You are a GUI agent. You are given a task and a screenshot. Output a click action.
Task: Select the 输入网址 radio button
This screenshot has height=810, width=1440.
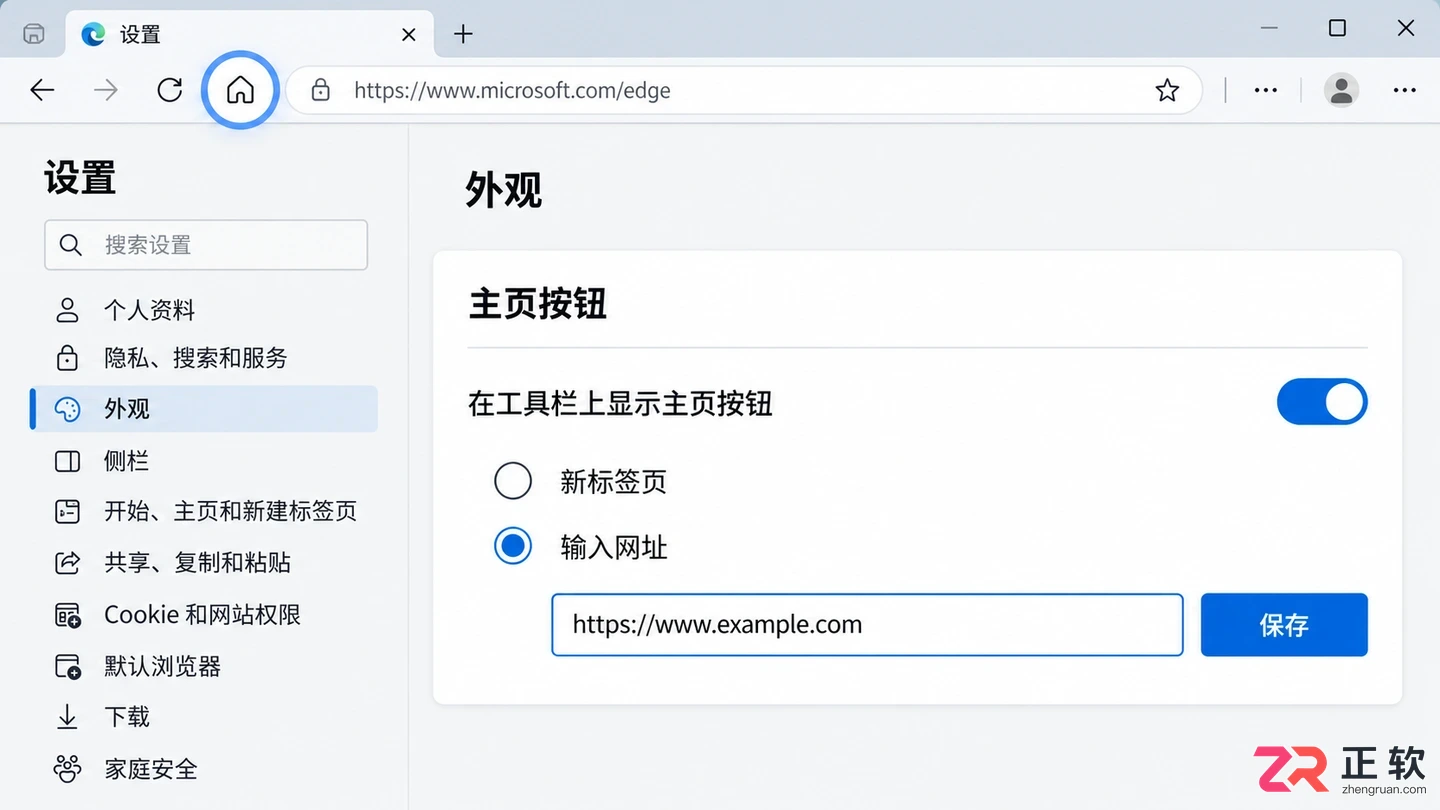tap(513, 547)
